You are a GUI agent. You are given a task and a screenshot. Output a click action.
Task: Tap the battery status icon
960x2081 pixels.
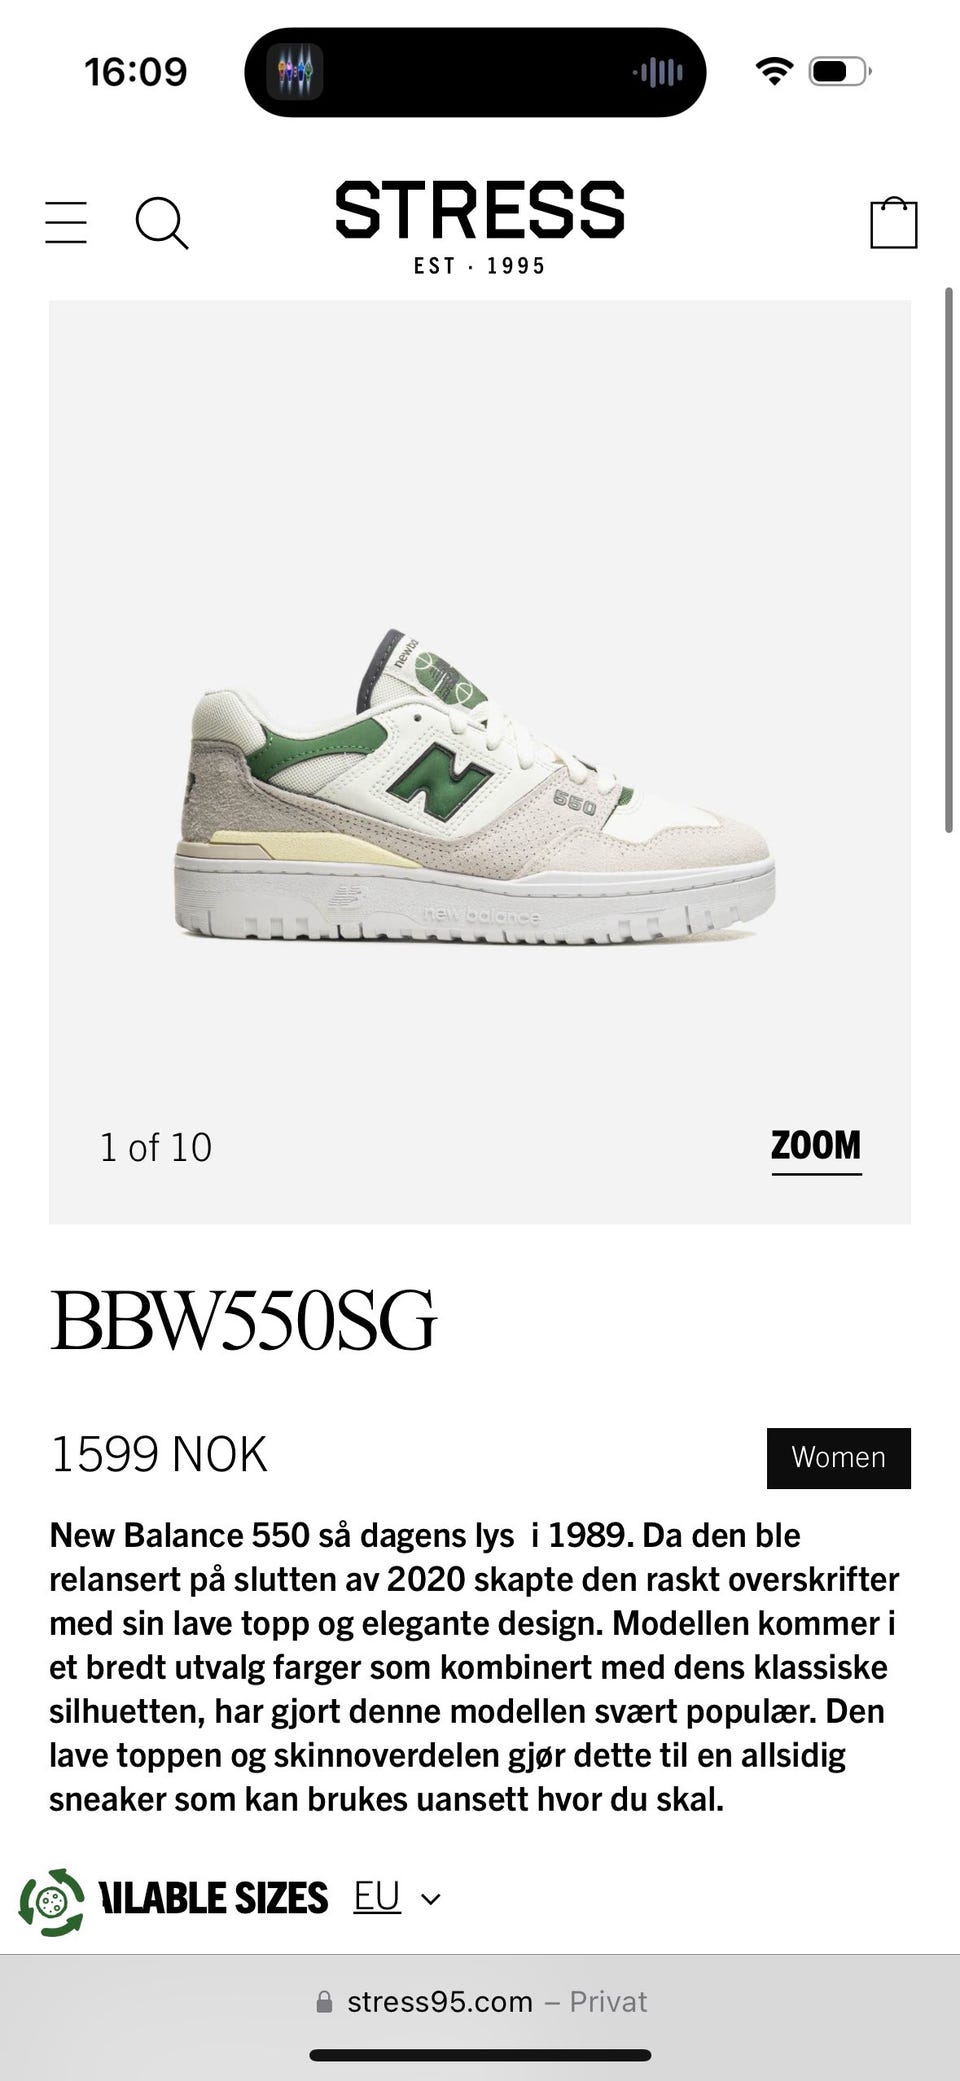pyautogui.click(x=840, y=72)
